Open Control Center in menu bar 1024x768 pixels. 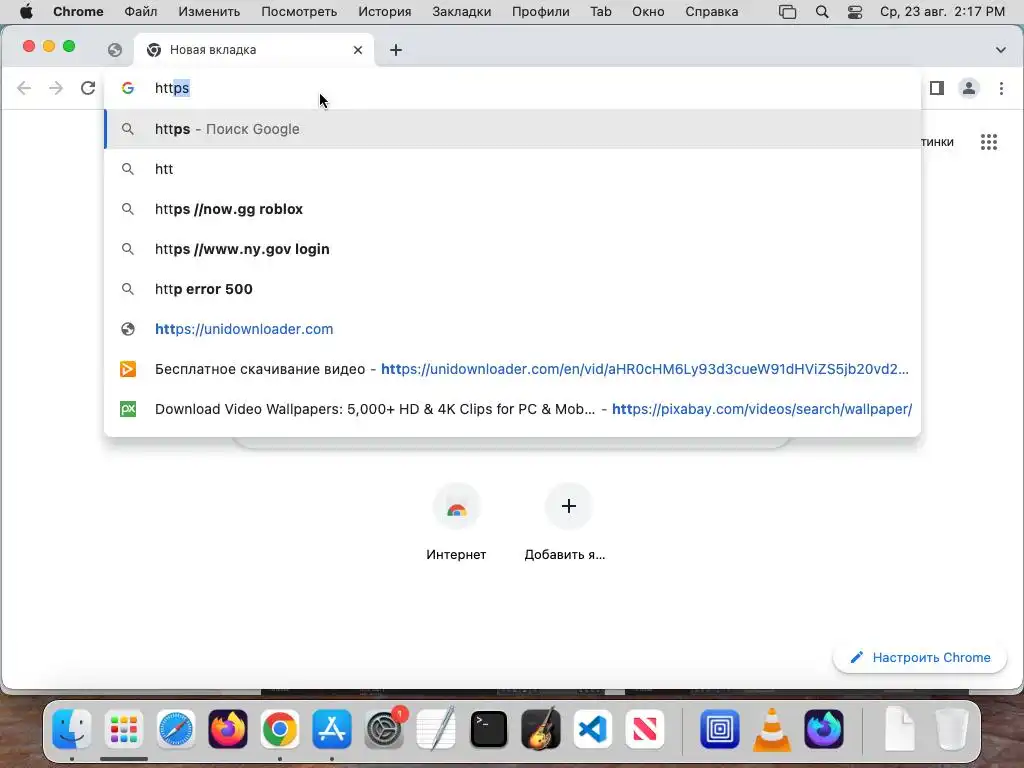[854, 12]
